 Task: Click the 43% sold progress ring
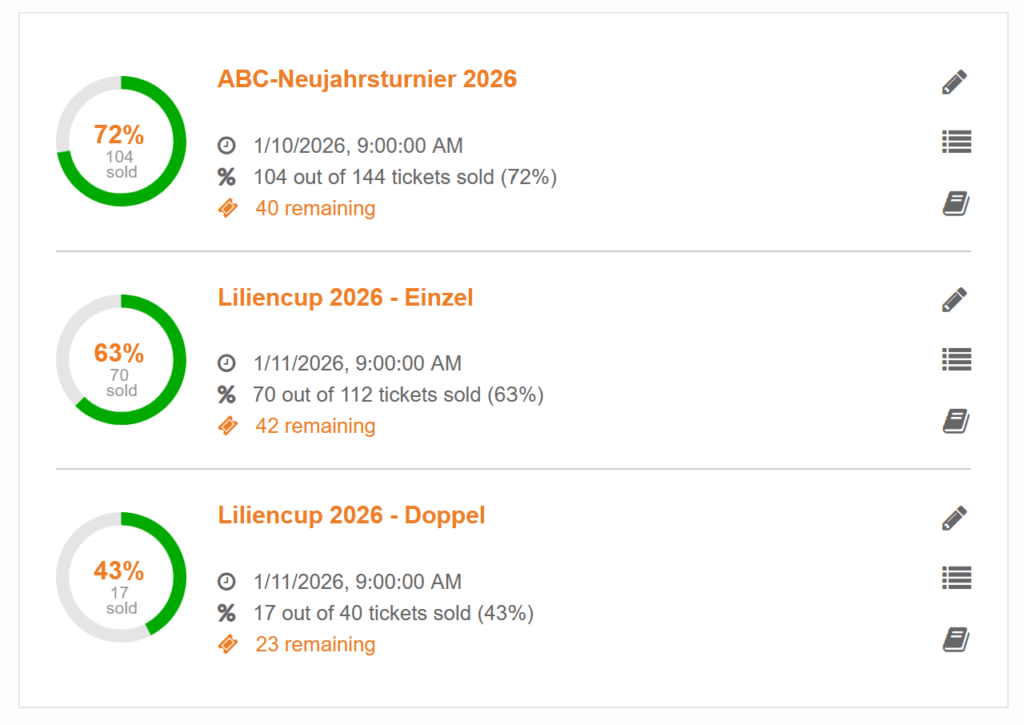point(121,577)
